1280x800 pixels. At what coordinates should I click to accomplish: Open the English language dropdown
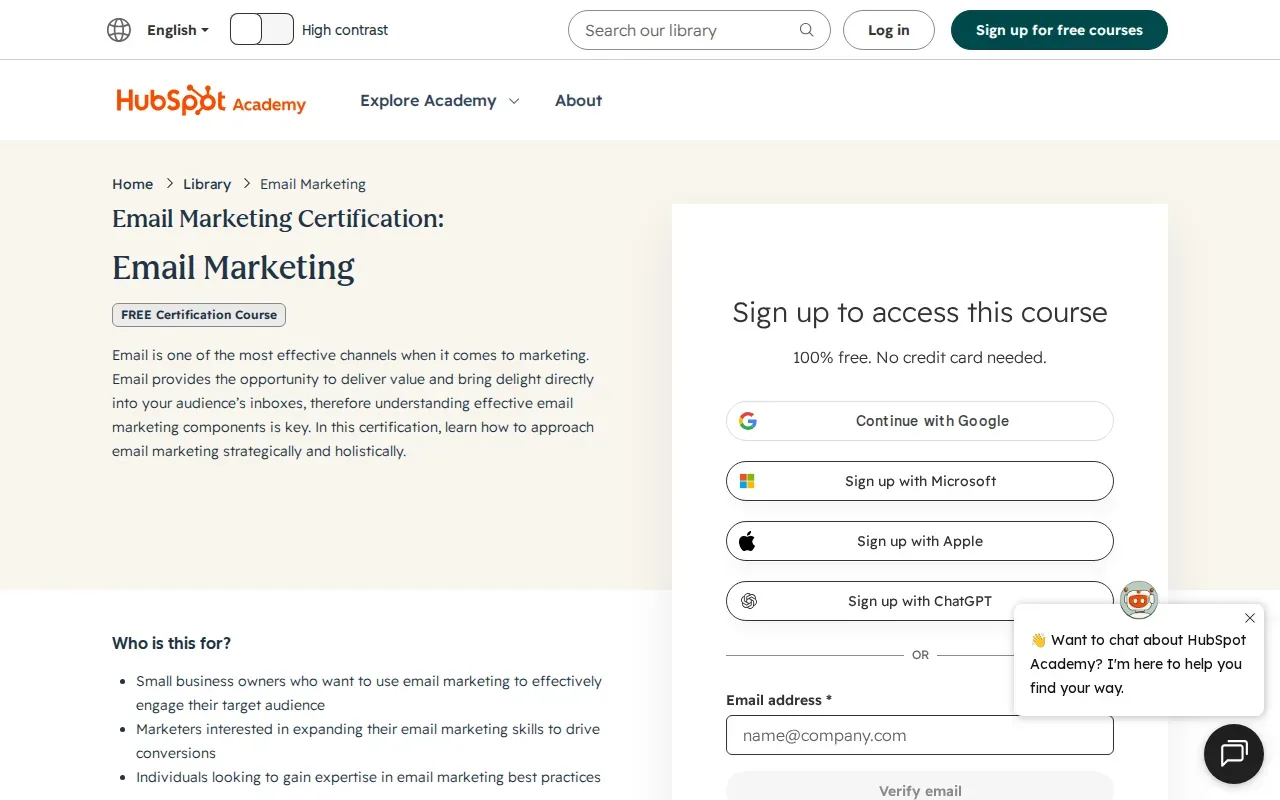click(178, 30)
